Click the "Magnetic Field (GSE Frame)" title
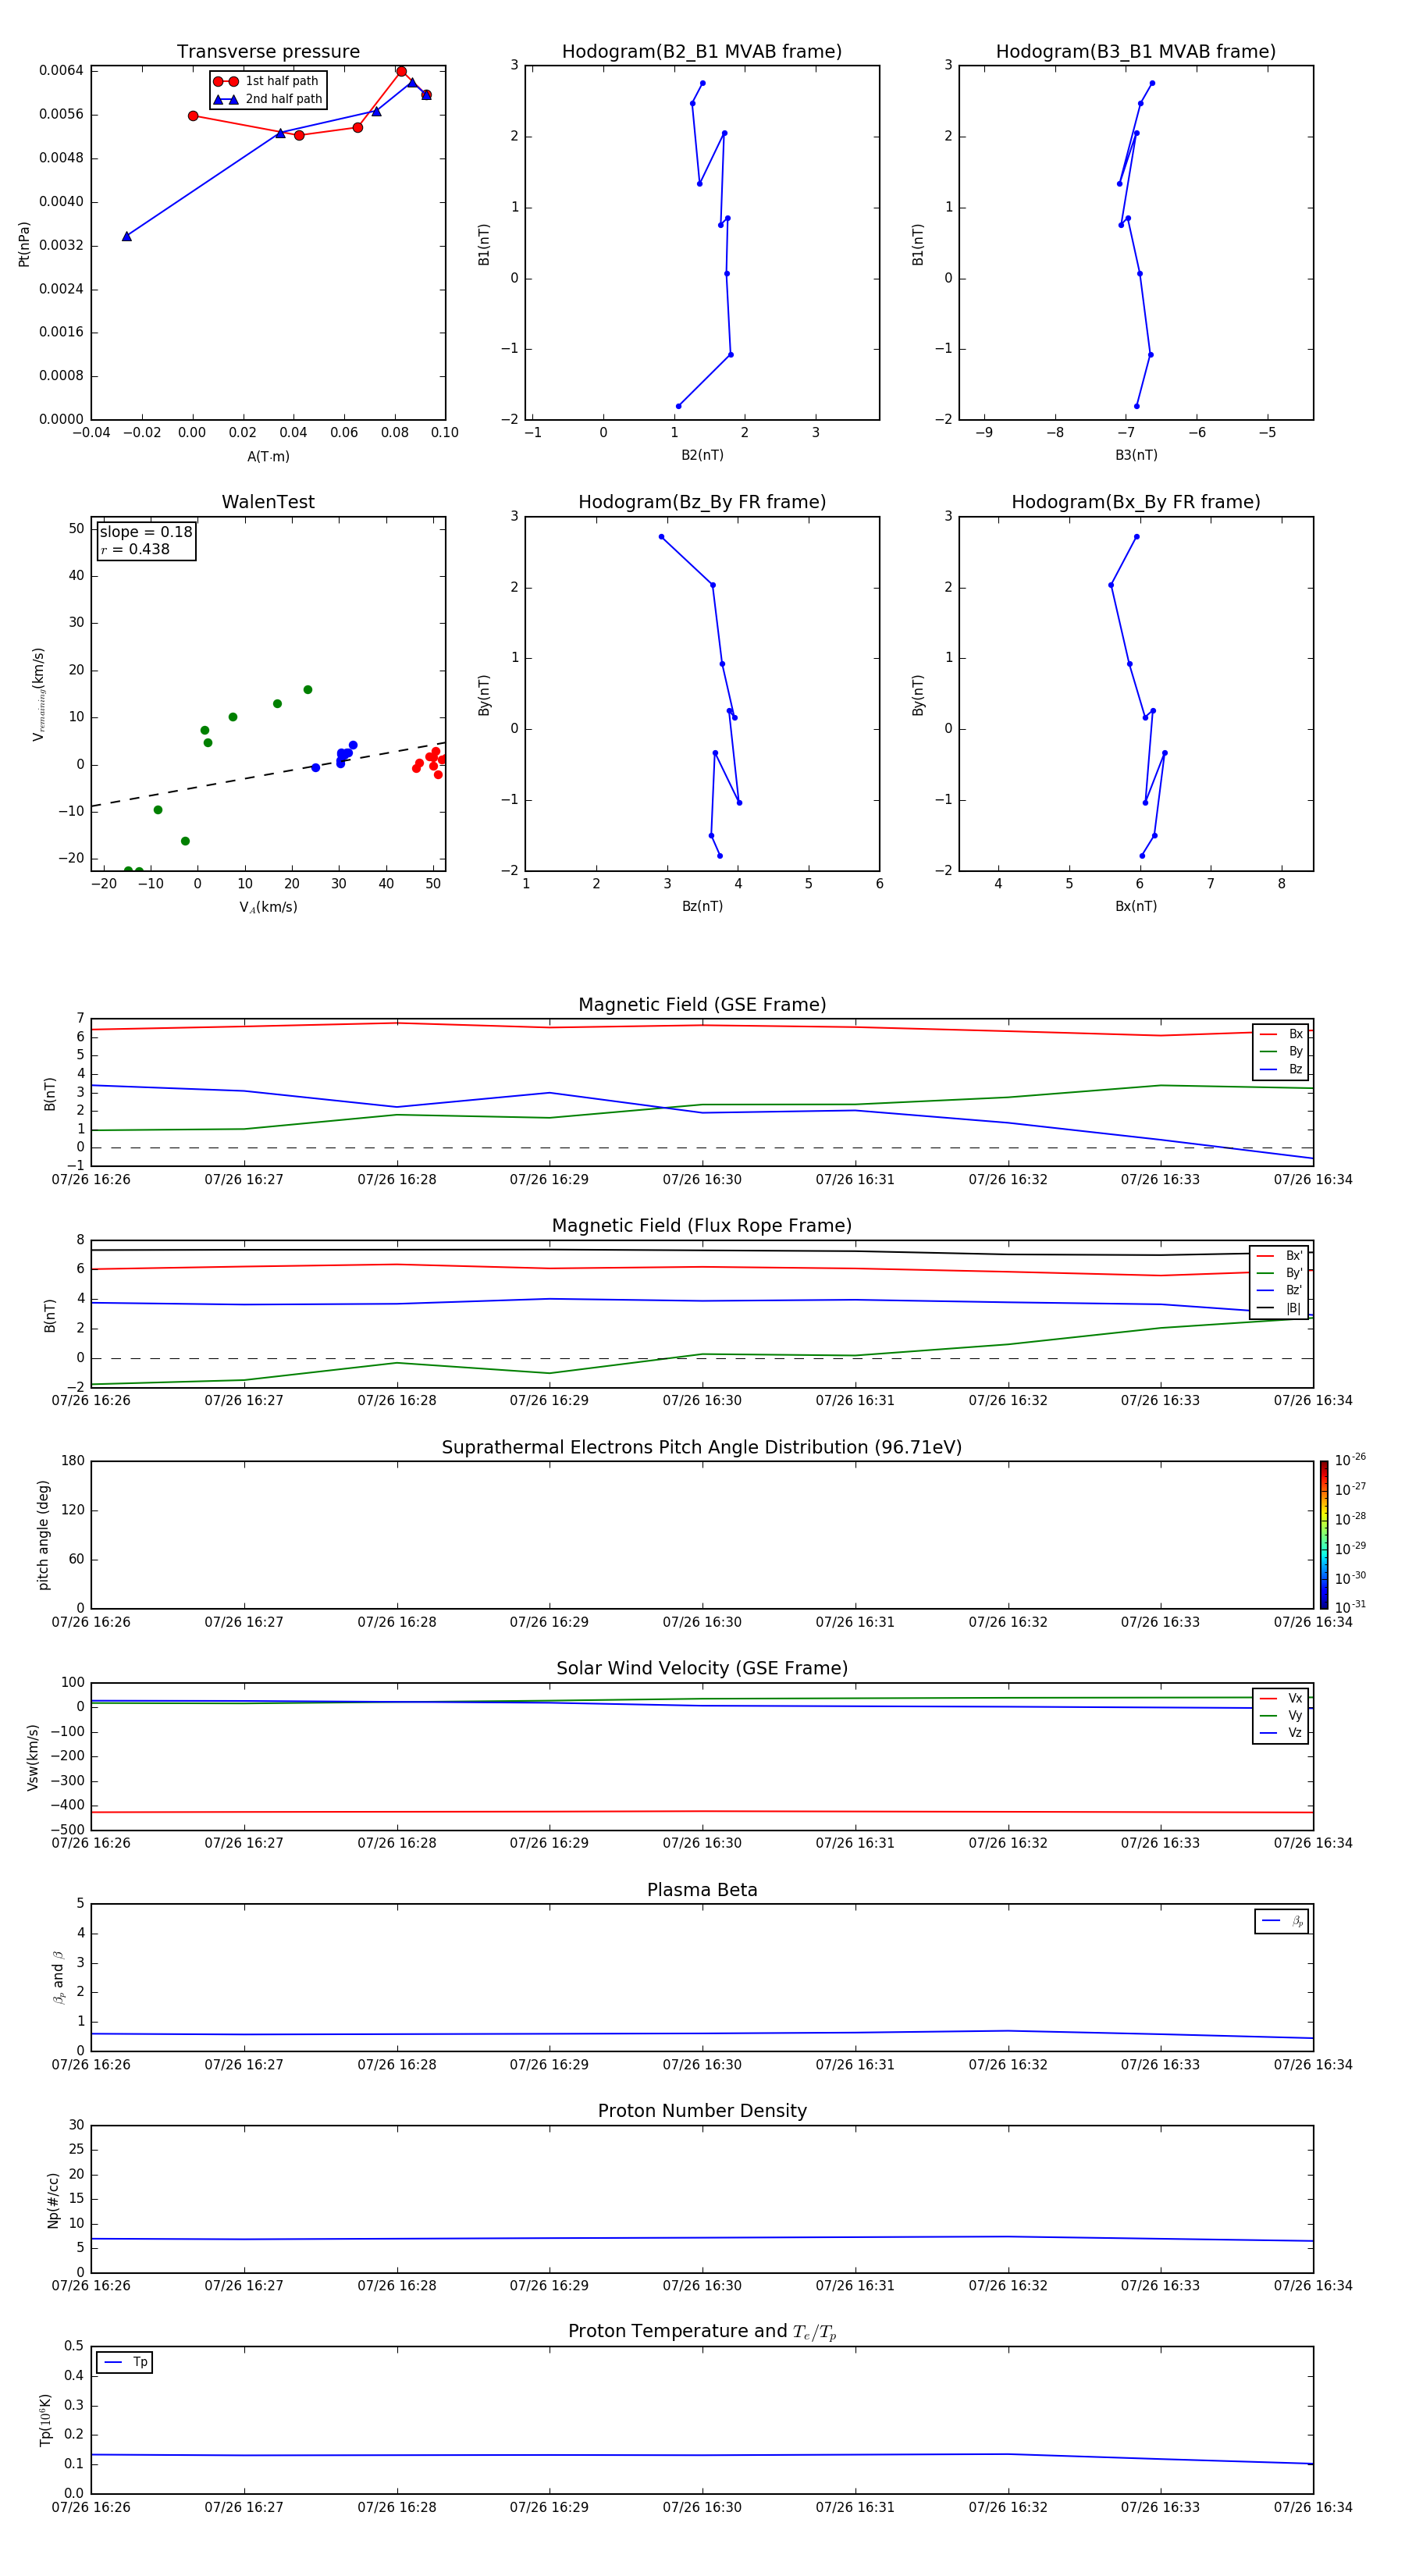The height and width of the screenshot is (2576, 1405). (x=702, y=1005)
